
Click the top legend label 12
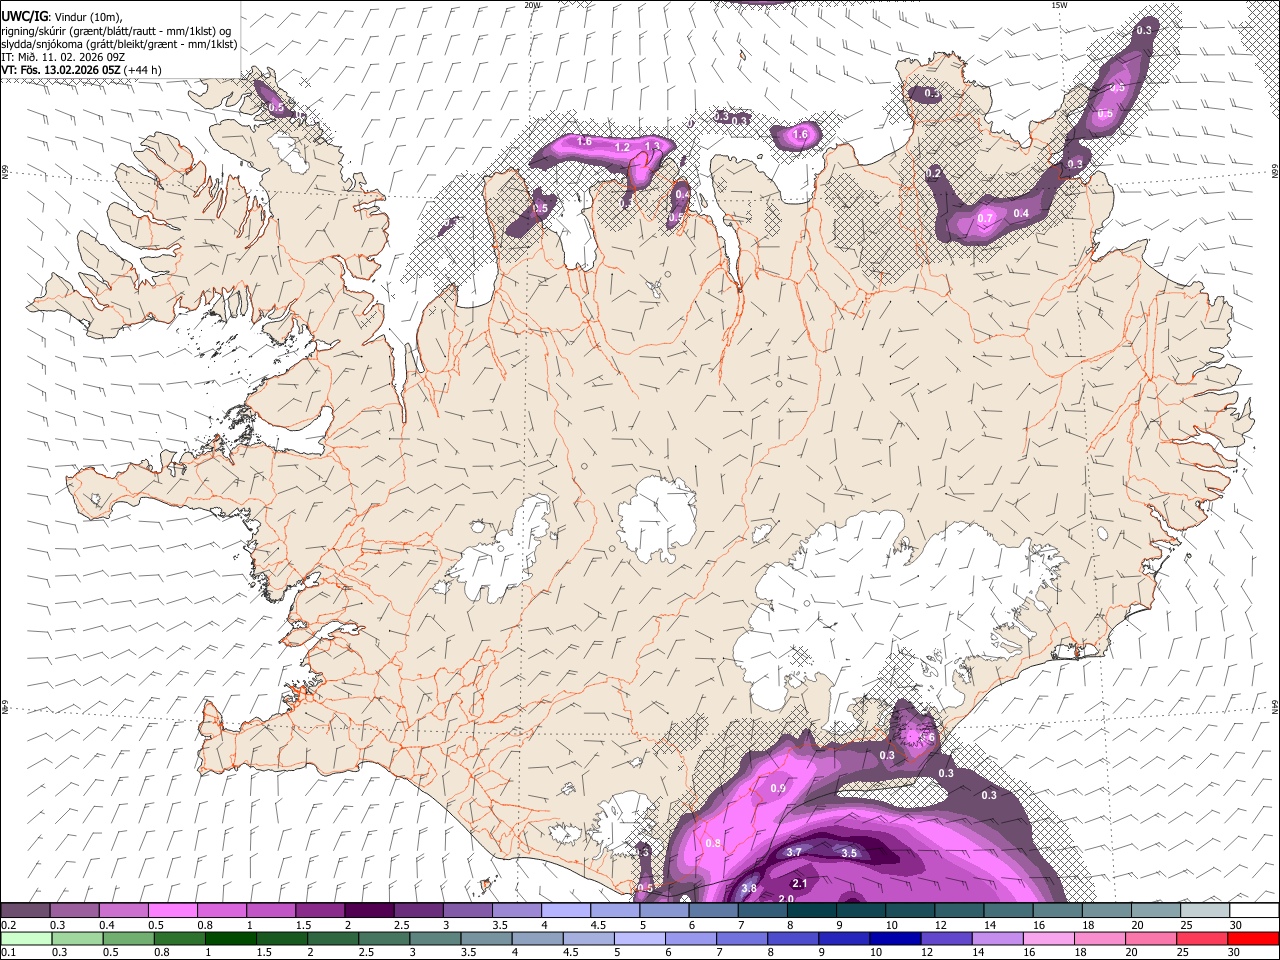pos(940,925)
